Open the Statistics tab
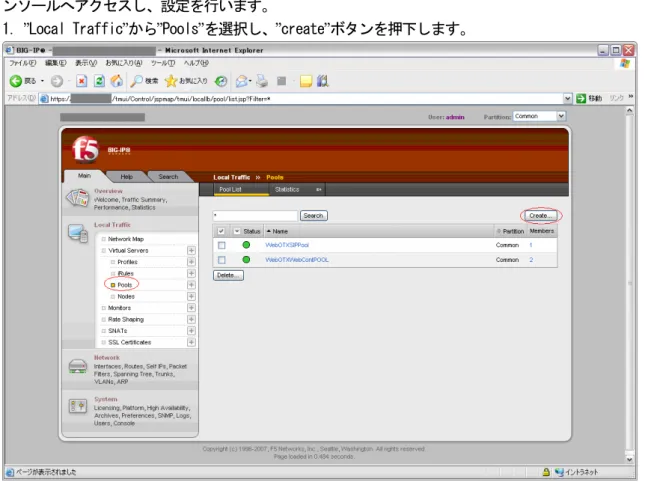645x482 pixels. [287, 189]
